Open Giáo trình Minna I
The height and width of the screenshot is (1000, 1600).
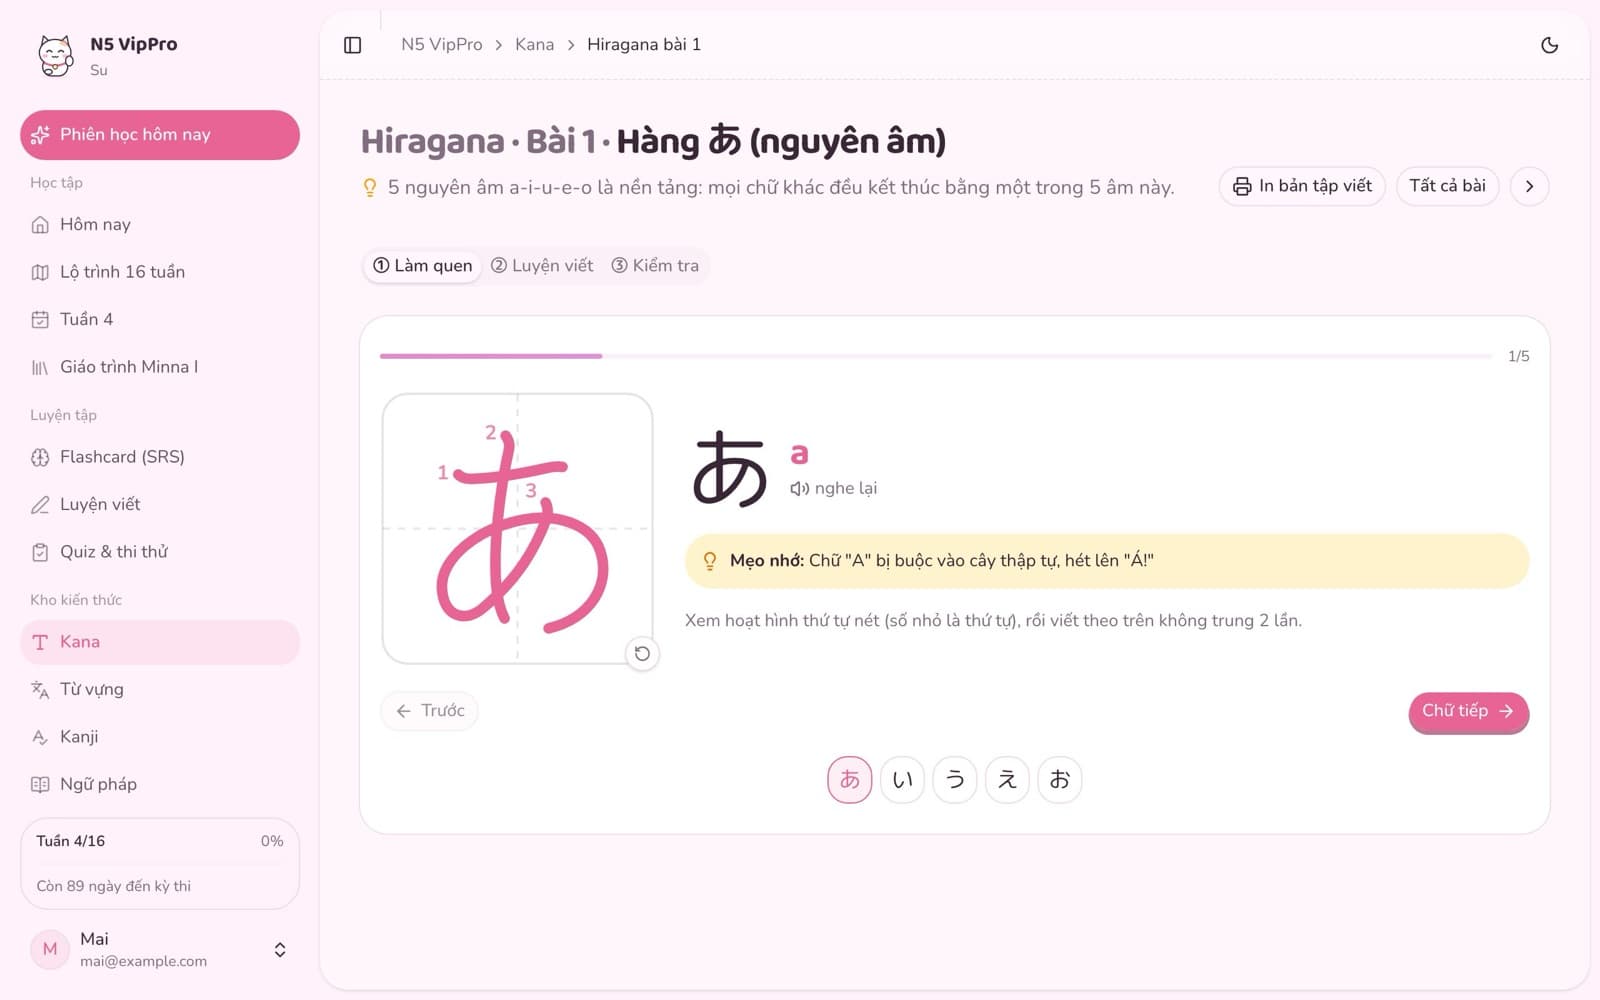tap(160, 367)
